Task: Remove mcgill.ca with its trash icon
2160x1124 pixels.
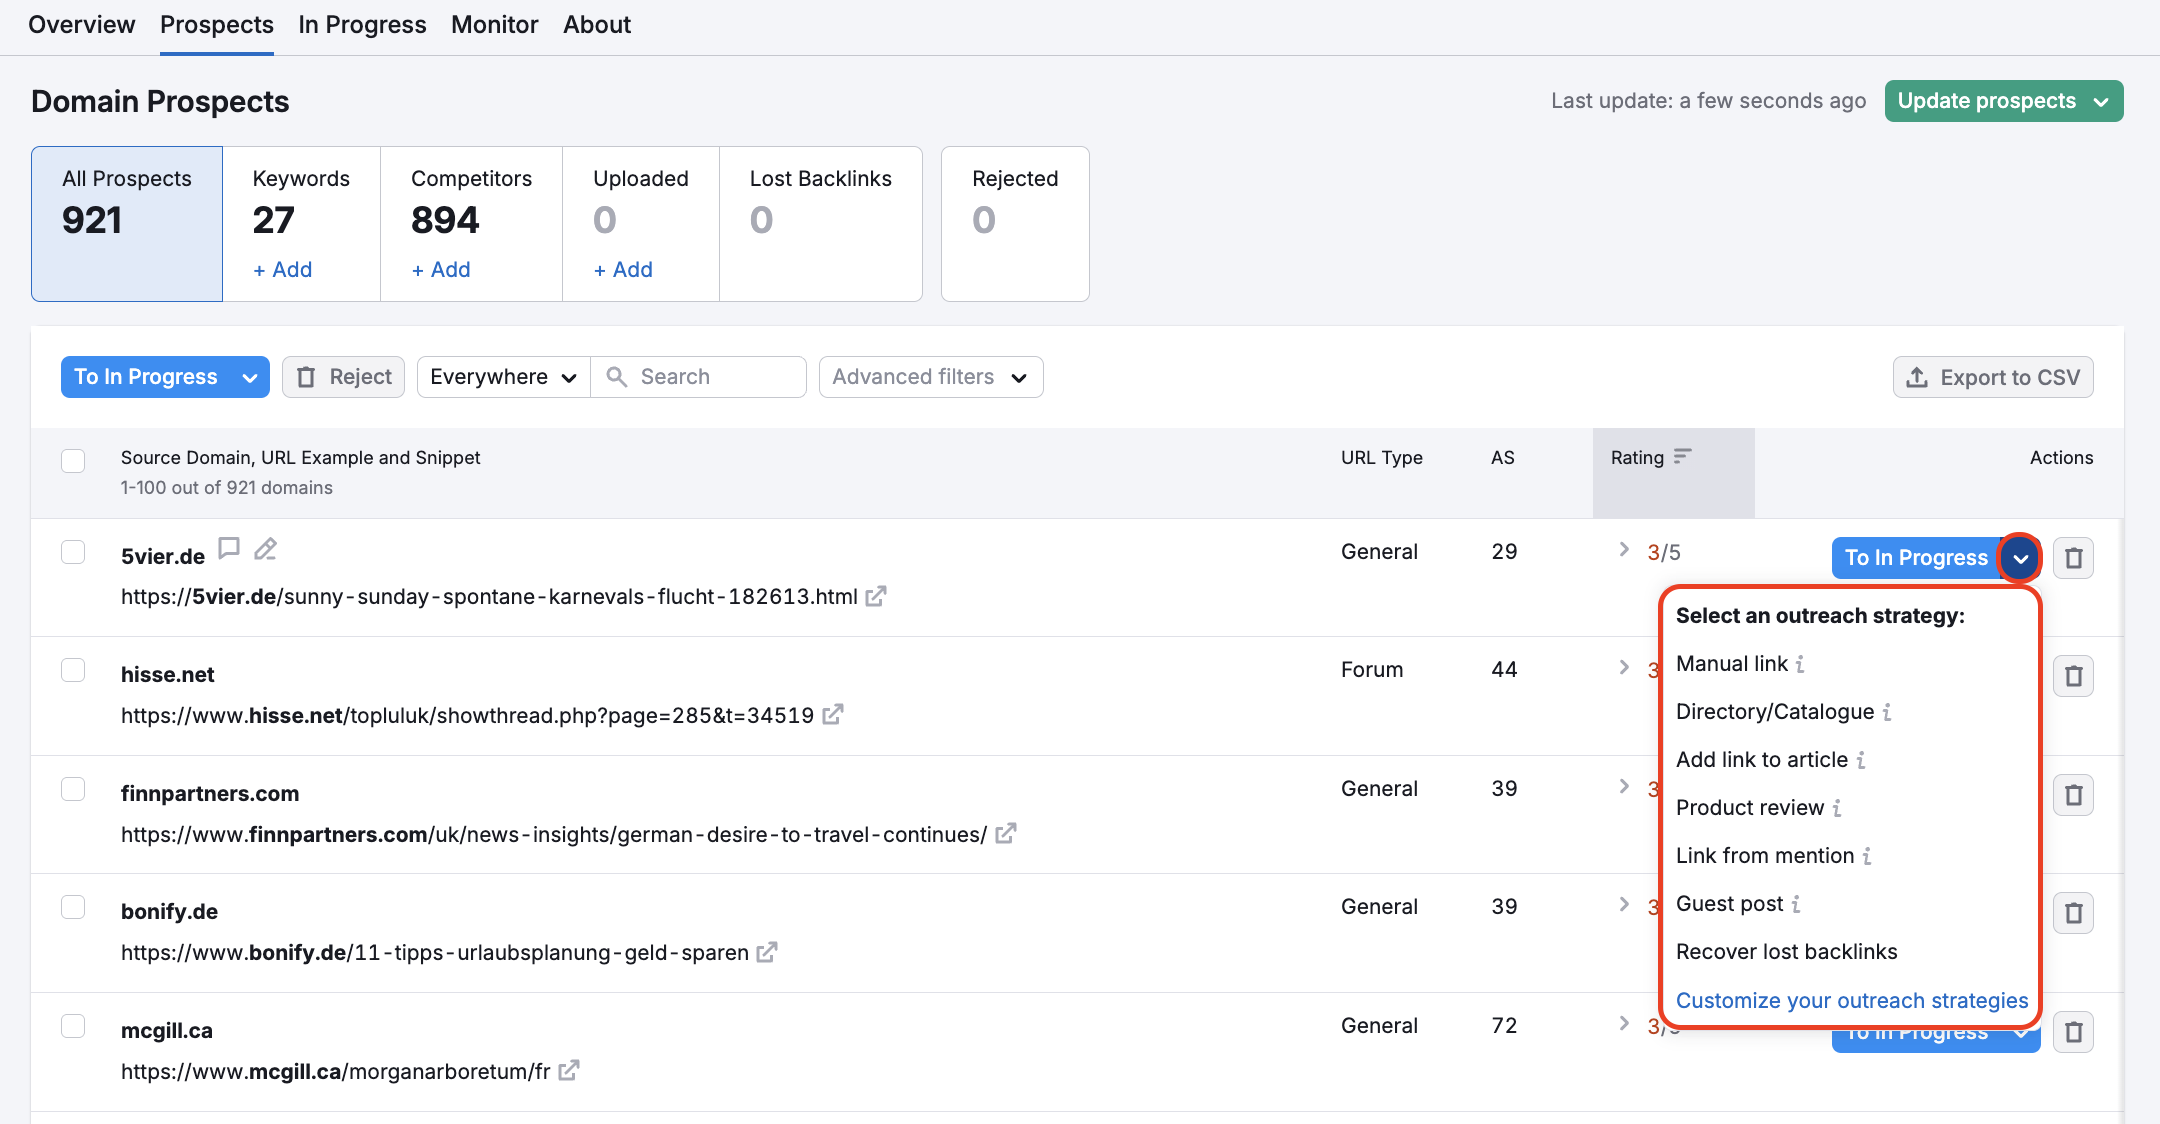Action: (x=2074, y=1031)
